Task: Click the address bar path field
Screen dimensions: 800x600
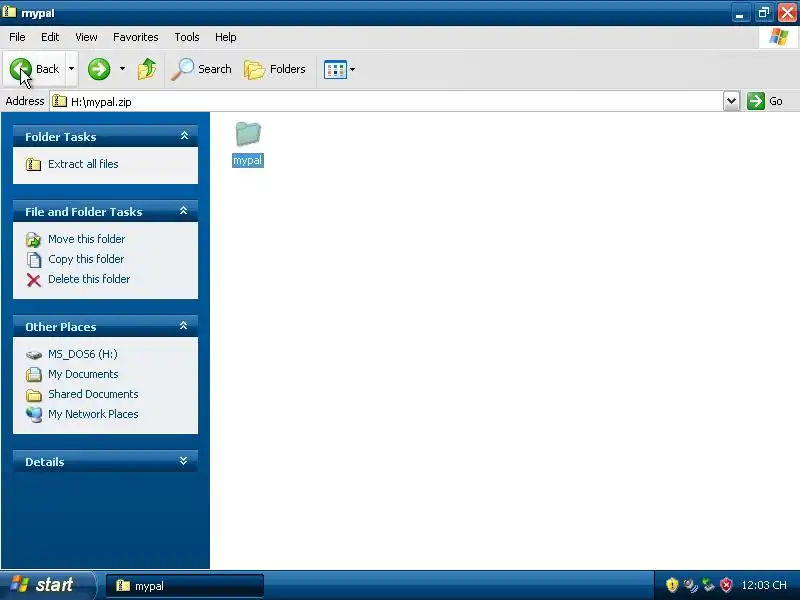Action: (x=387, y=102)
